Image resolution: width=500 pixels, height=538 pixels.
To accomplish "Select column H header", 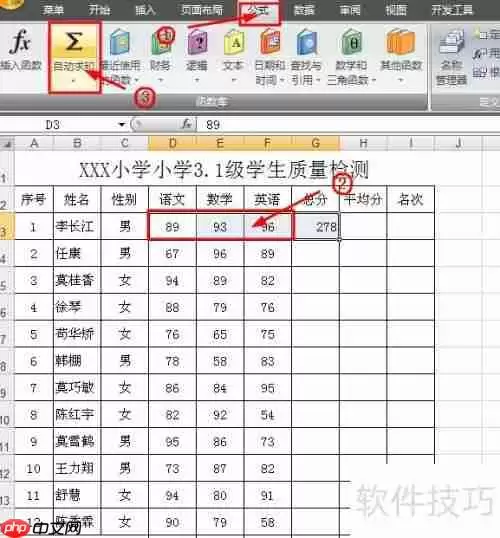I will tap(363, 143).
